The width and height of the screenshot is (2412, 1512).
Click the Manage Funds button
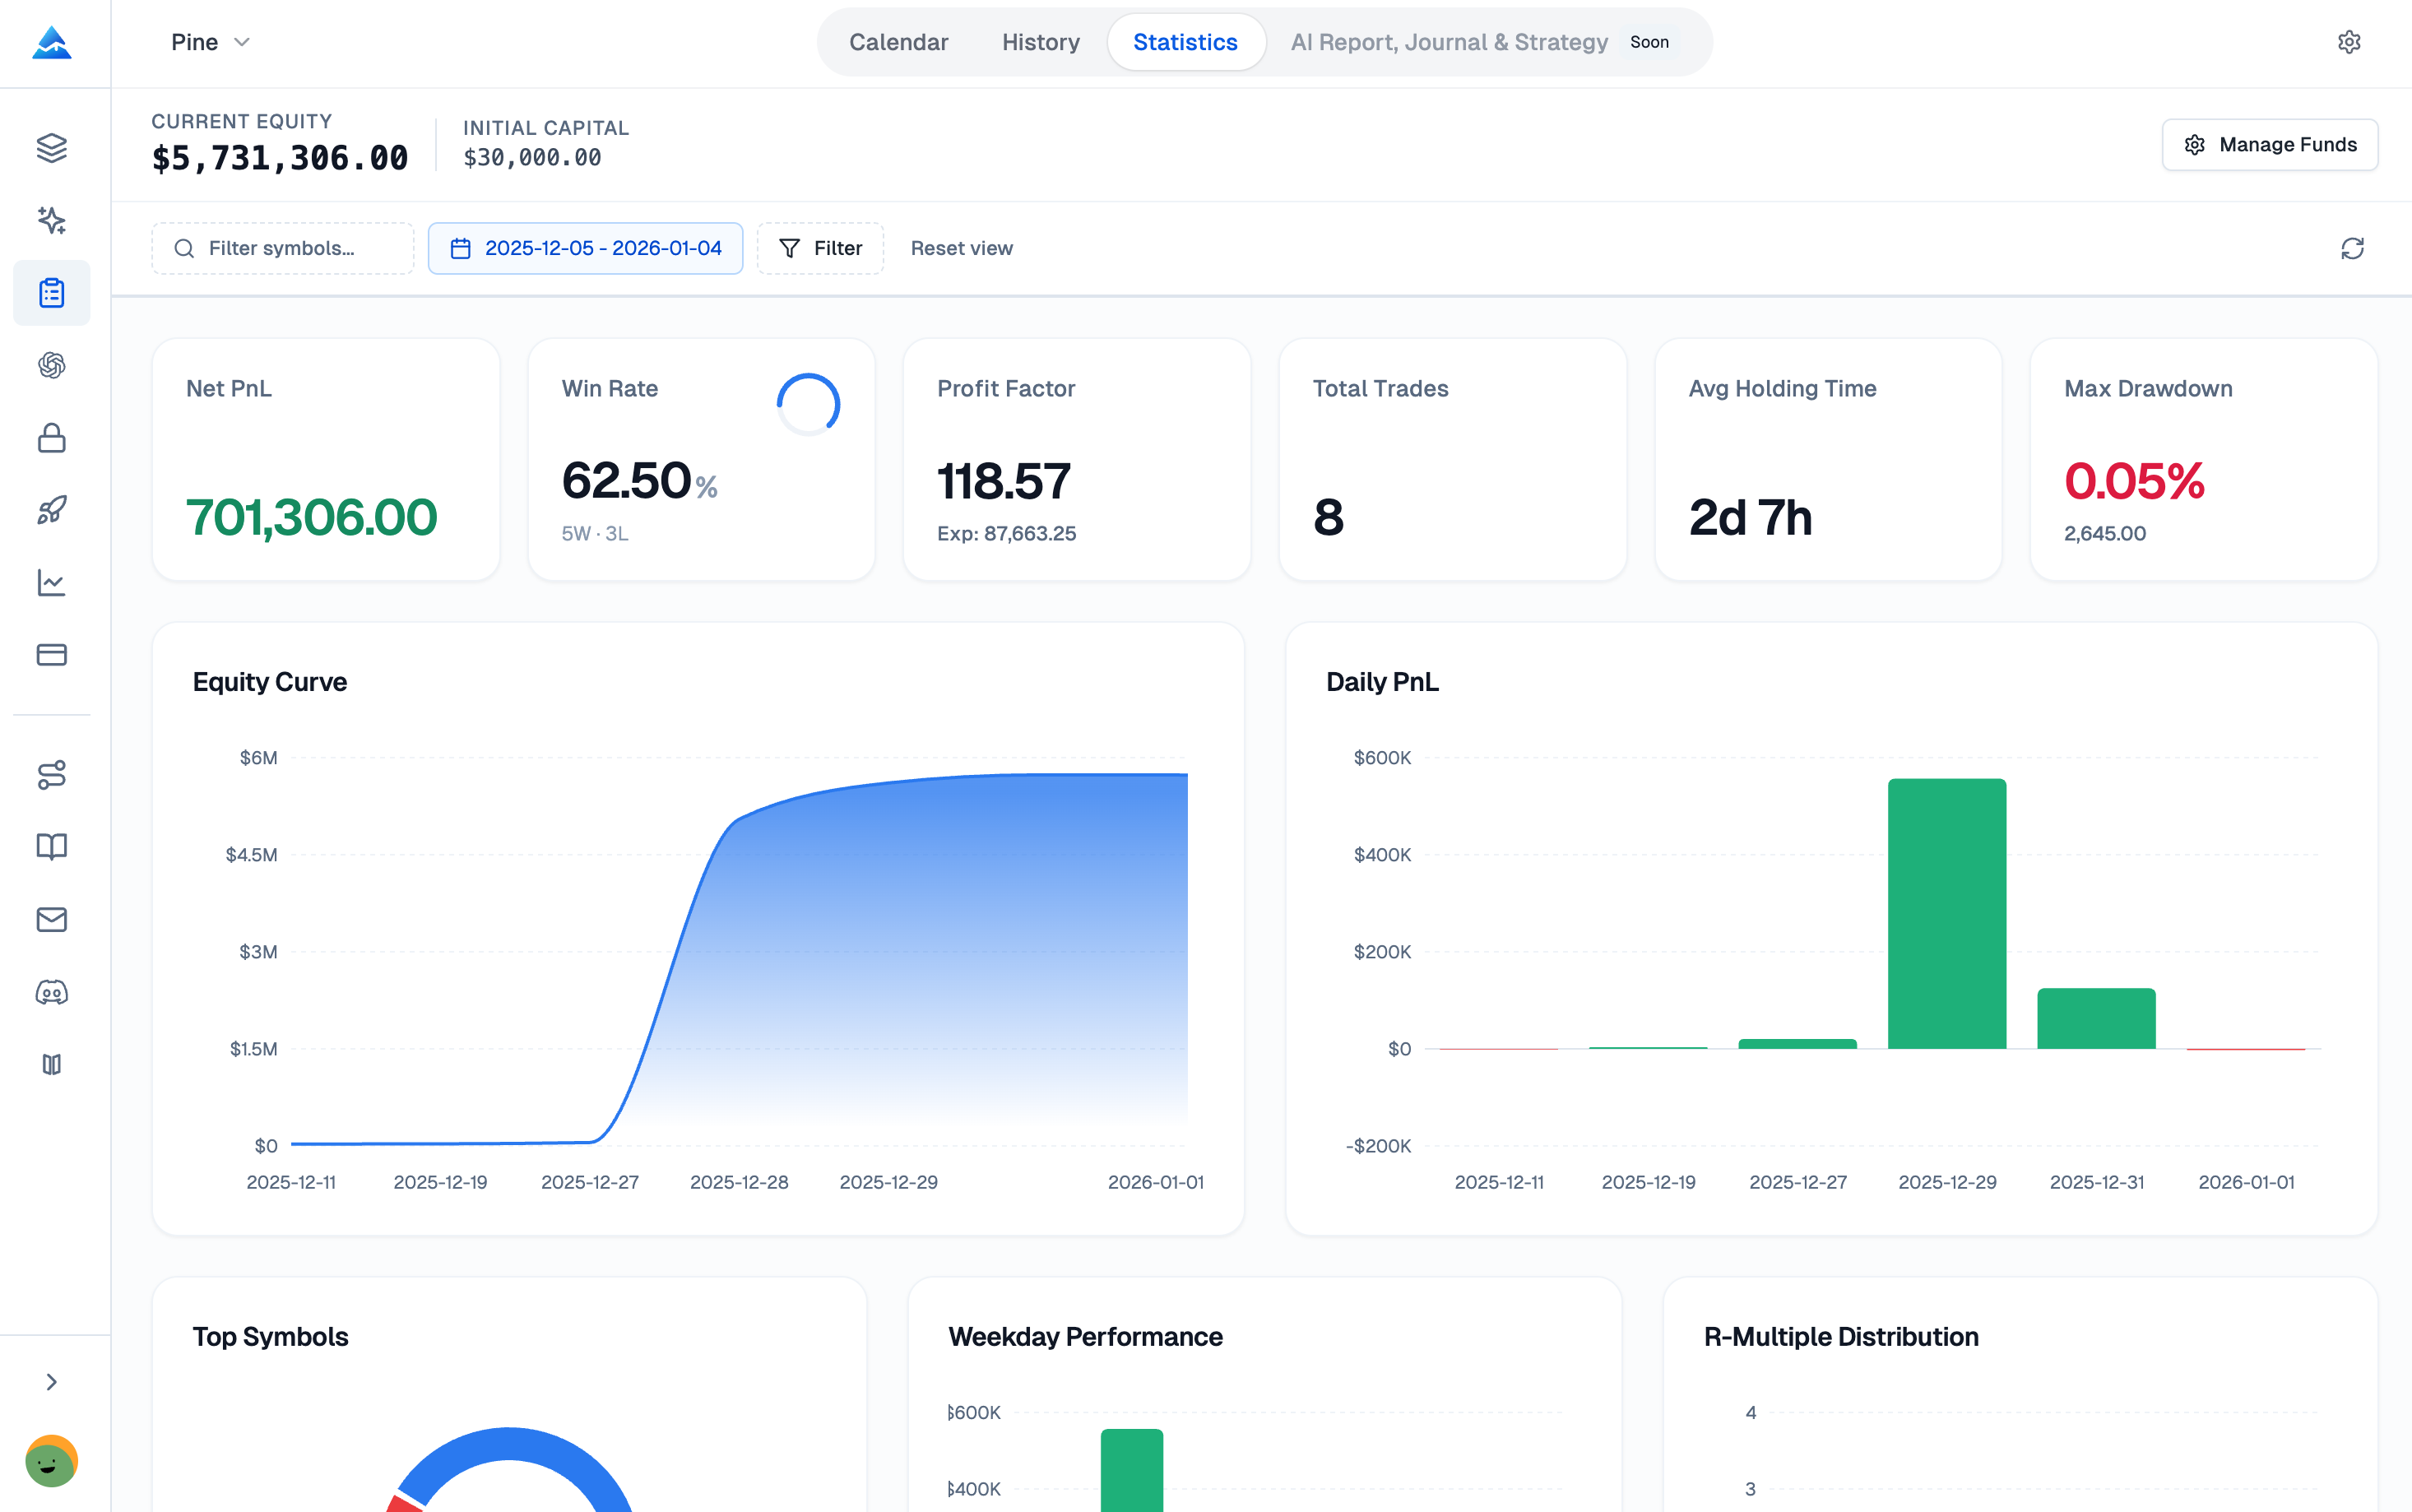pos(2269,144)
